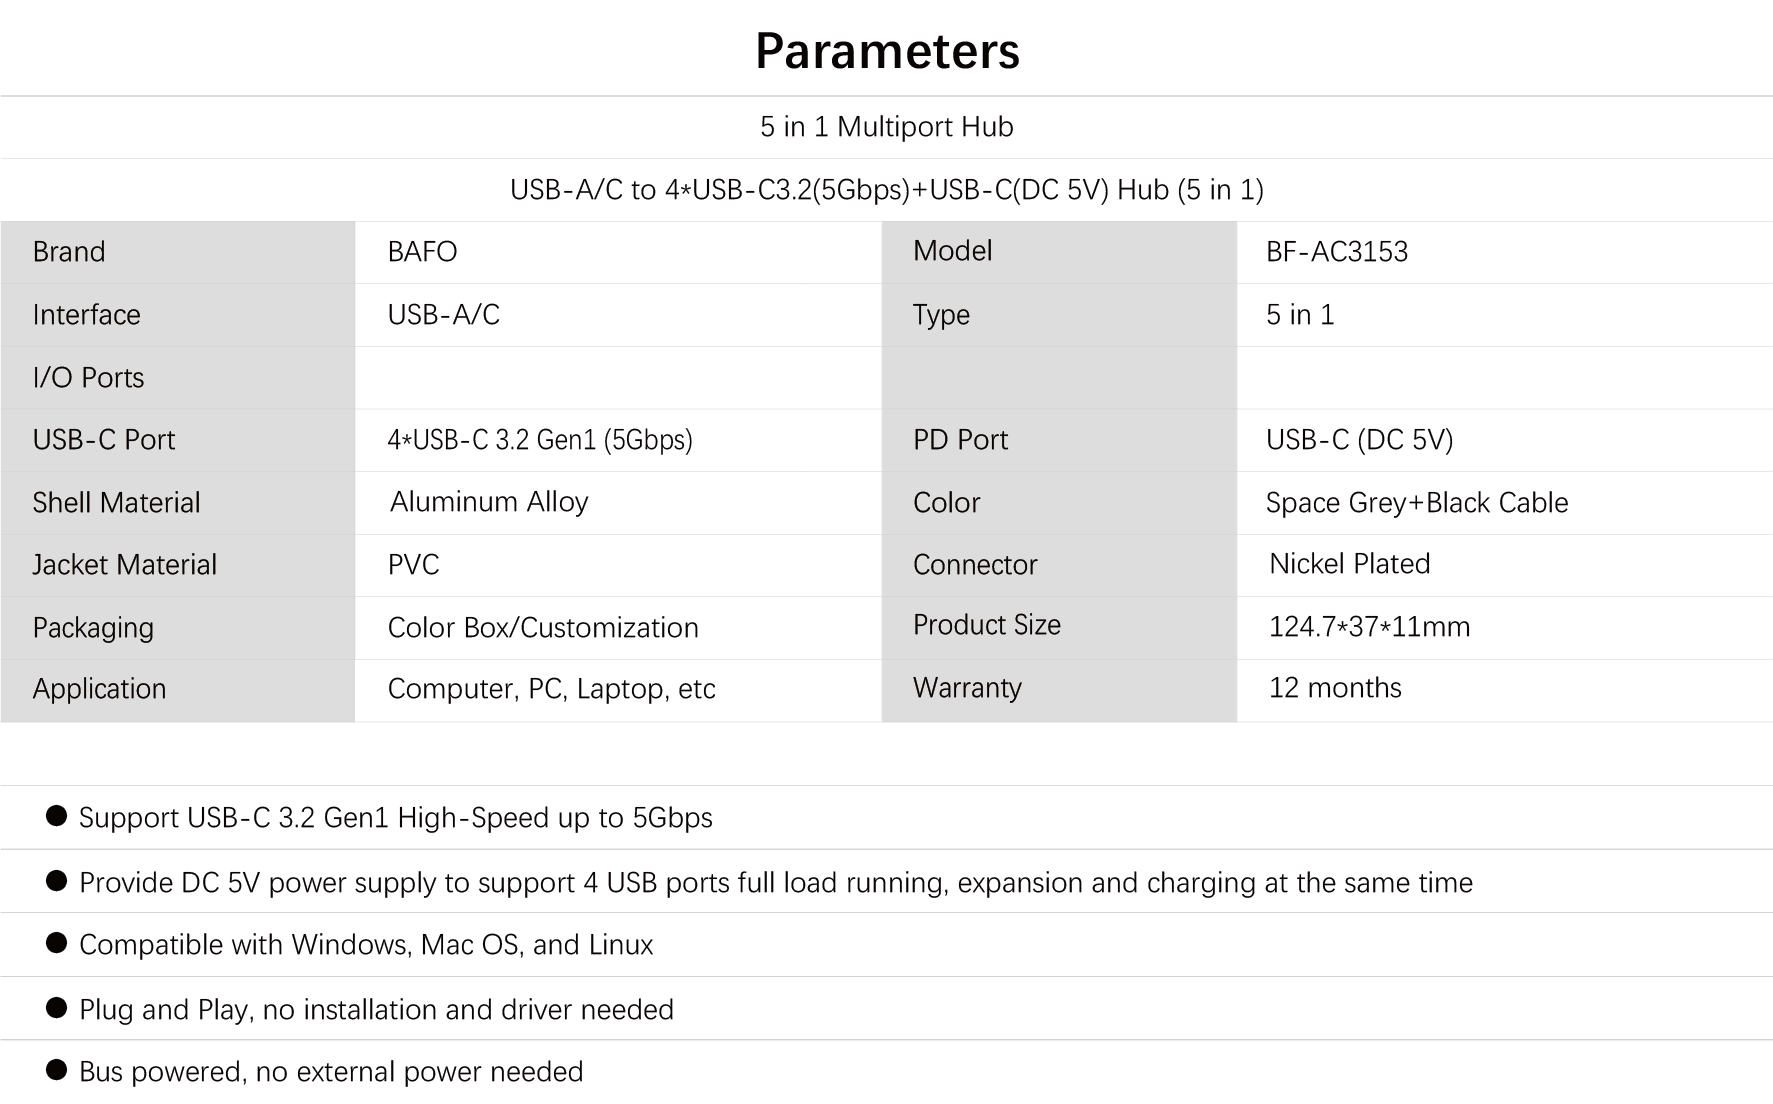1773x1104 pixels.
Task: Select the BF-AC3153 model number
Action: tap(1337, 252)
